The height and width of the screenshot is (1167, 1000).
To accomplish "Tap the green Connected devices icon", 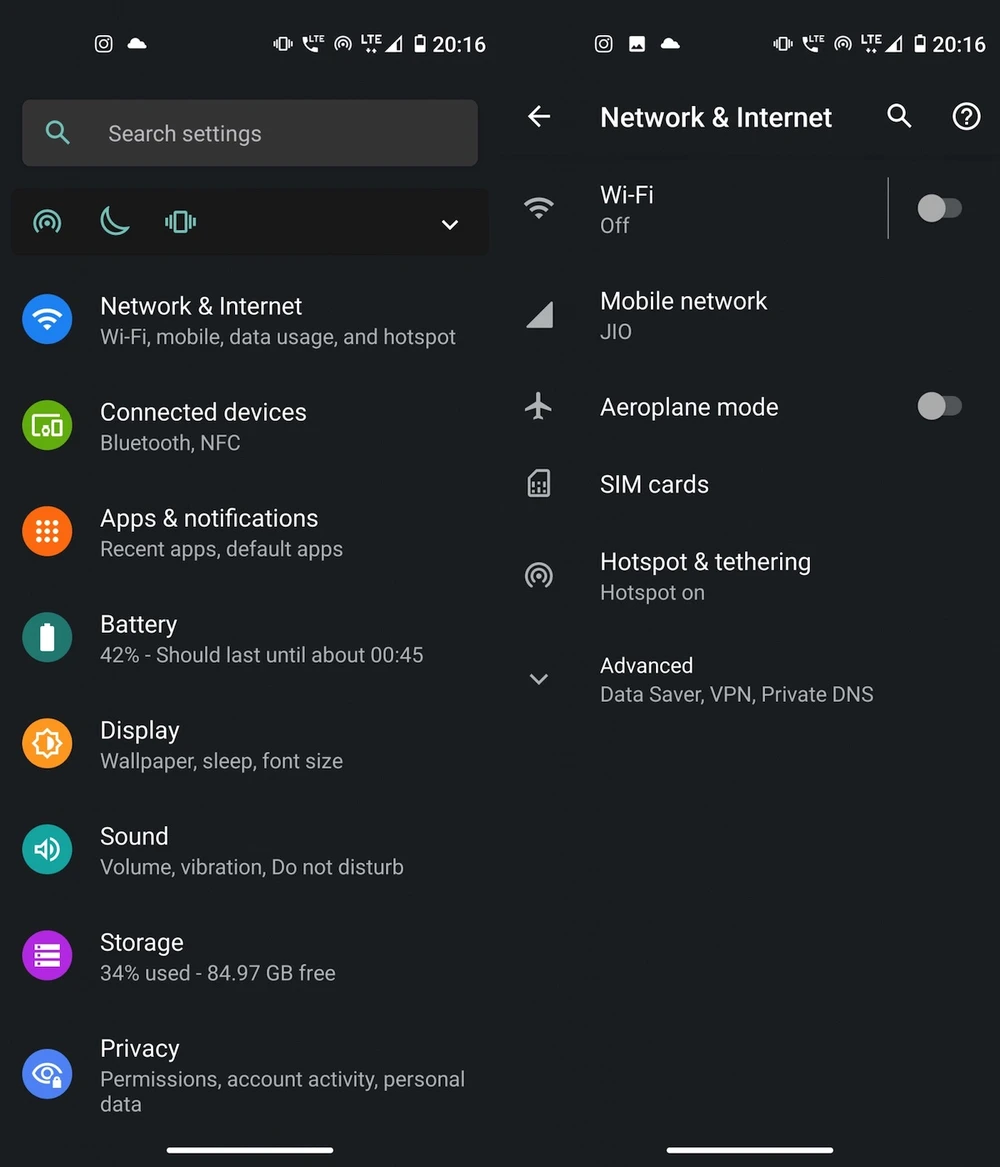I will pyautogui.click(x=47, y=425).
